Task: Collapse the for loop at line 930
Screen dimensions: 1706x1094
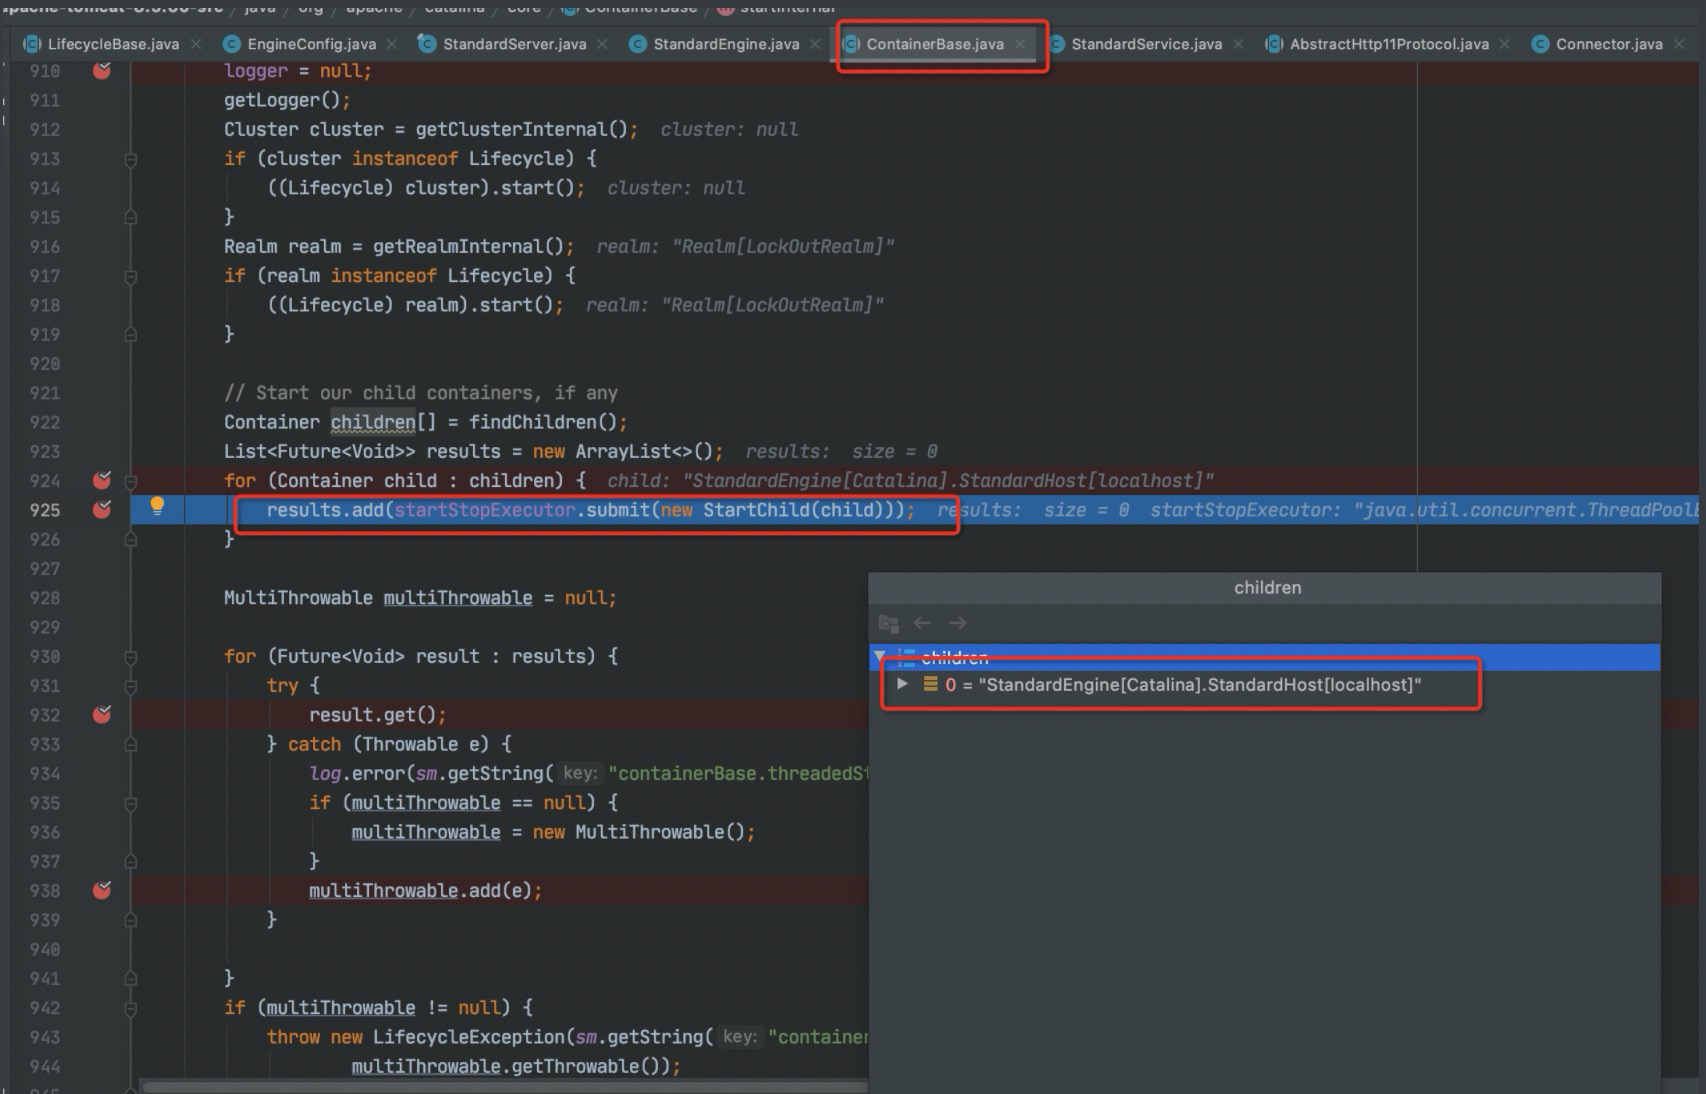Action: [130, 657]
